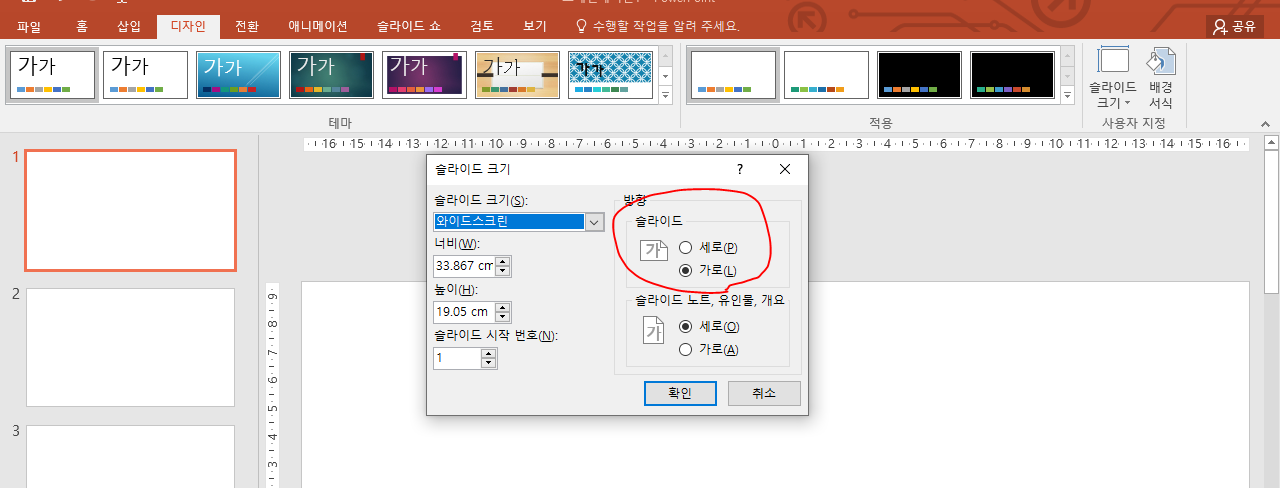Increase 높이 with up spinner

coord(503,307)
